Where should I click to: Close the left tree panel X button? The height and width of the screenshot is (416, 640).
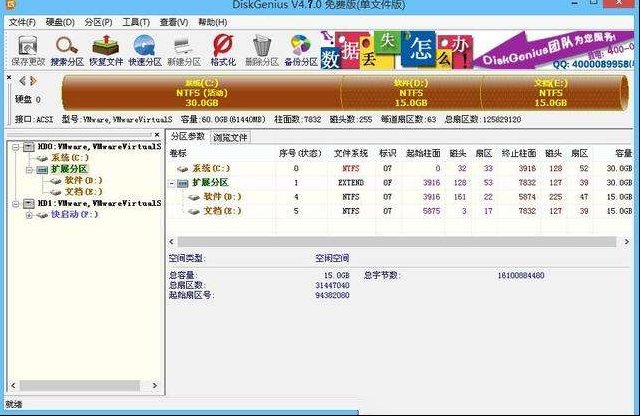(157, 134)
